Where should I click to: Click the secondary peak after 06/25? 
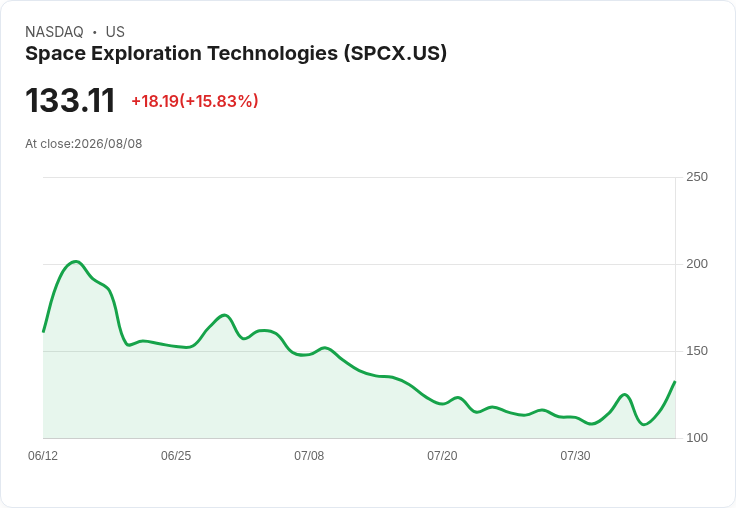point(224,315)
